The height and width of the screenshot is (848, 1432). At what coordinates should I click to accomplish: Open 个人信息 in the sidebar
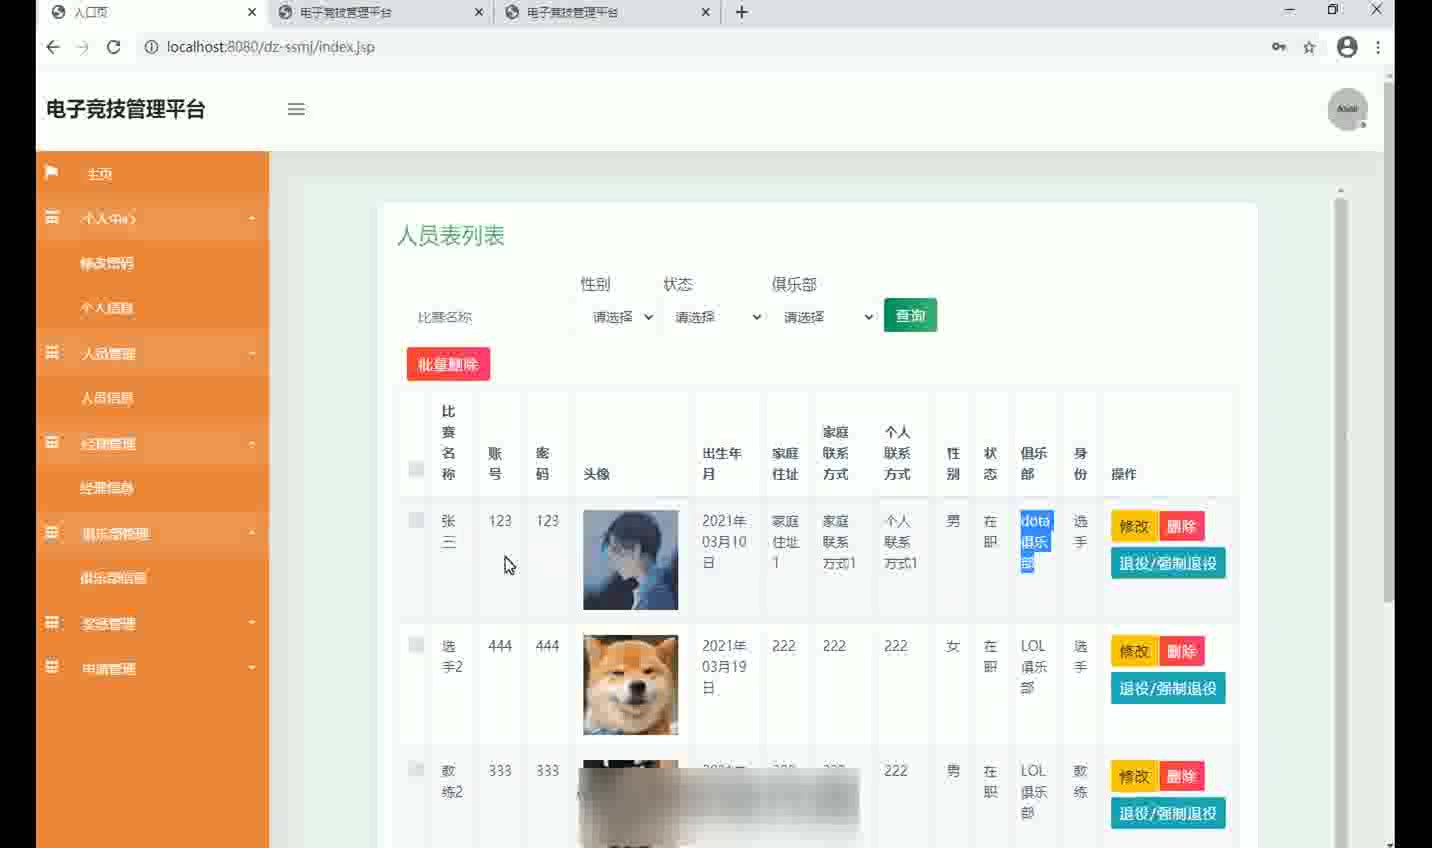tap(107, 308)
